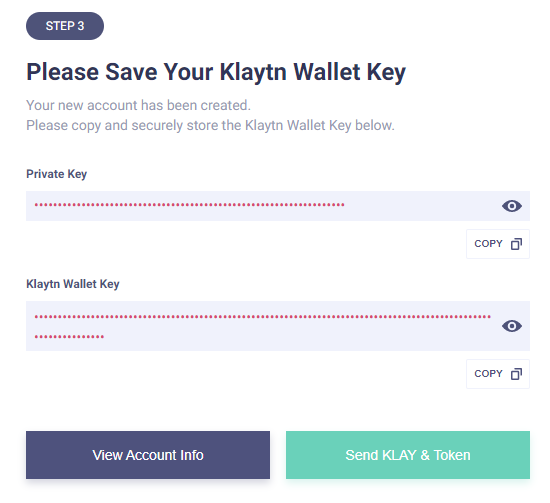Image resolution: width=550 pixels, height=503 pixels.
Task: Go to Send KLAY & Token
Action: click(x=408, y=455)
